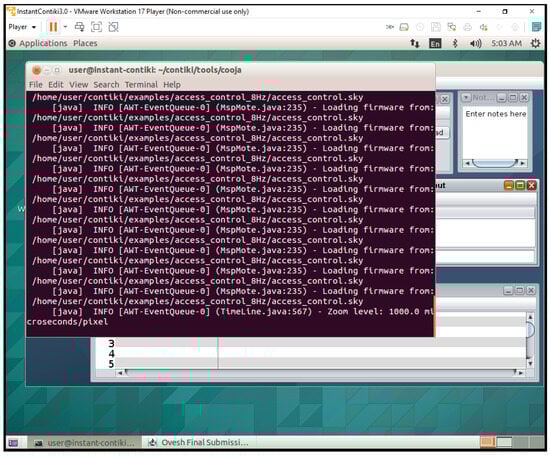The width and height of the screenshot is (550, 456).
Task: Open the system power gear menu
Action: [535, 43]
